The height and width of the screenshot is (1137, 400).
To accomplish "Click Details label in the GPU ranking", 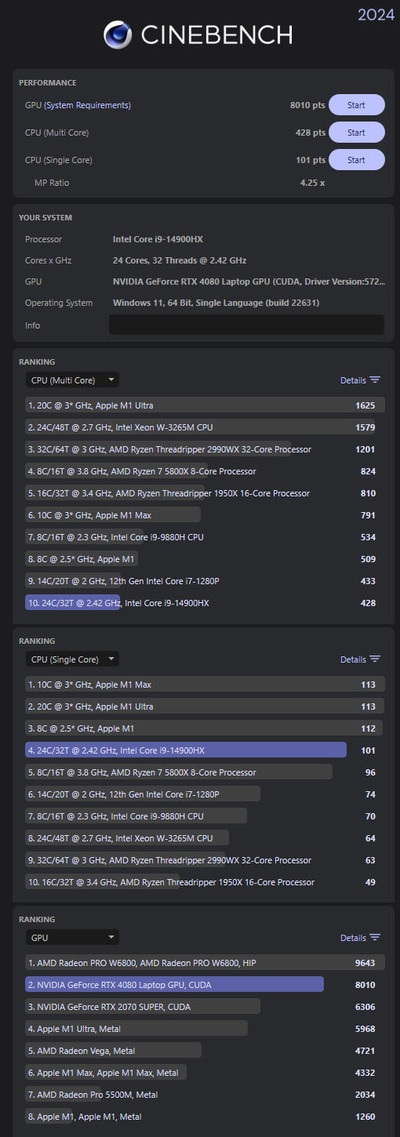I will coord(353,938).
